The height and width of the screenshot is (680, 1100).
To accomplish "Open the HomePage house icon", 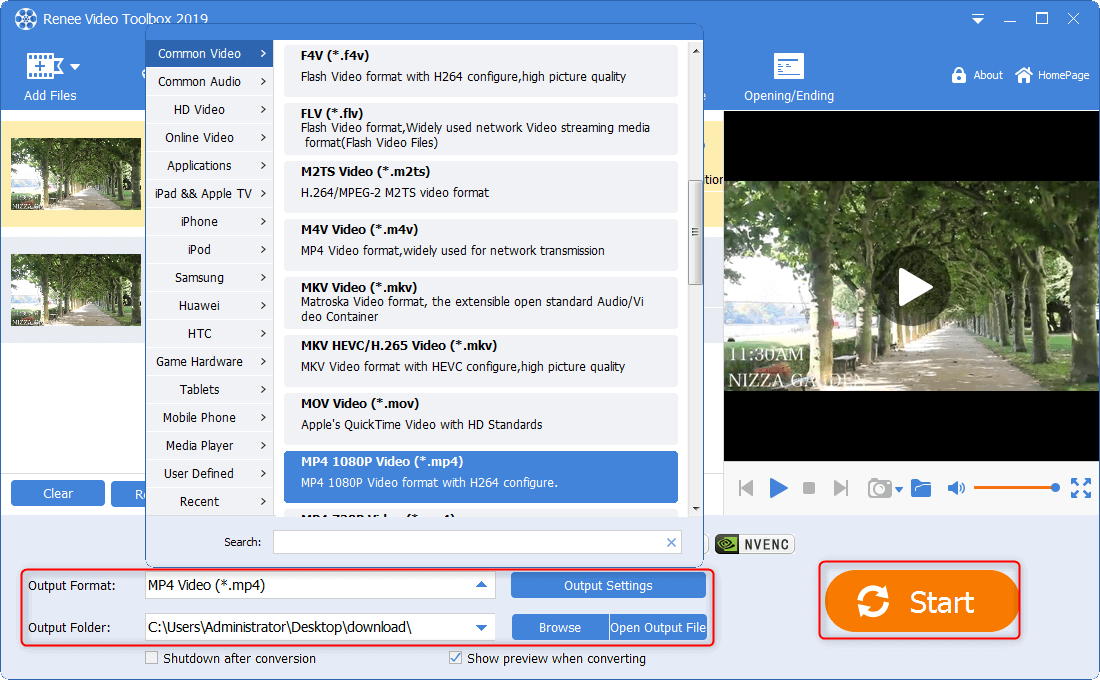I will click(x=1024, y=75).
